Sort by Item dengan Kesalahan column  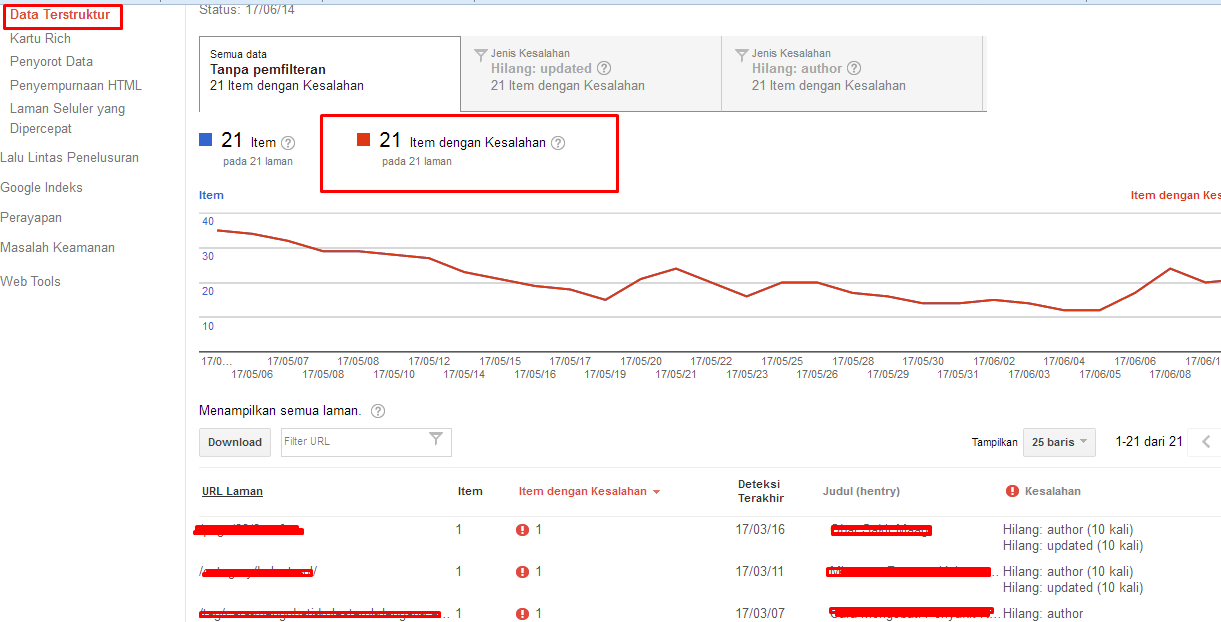(589, 491)
